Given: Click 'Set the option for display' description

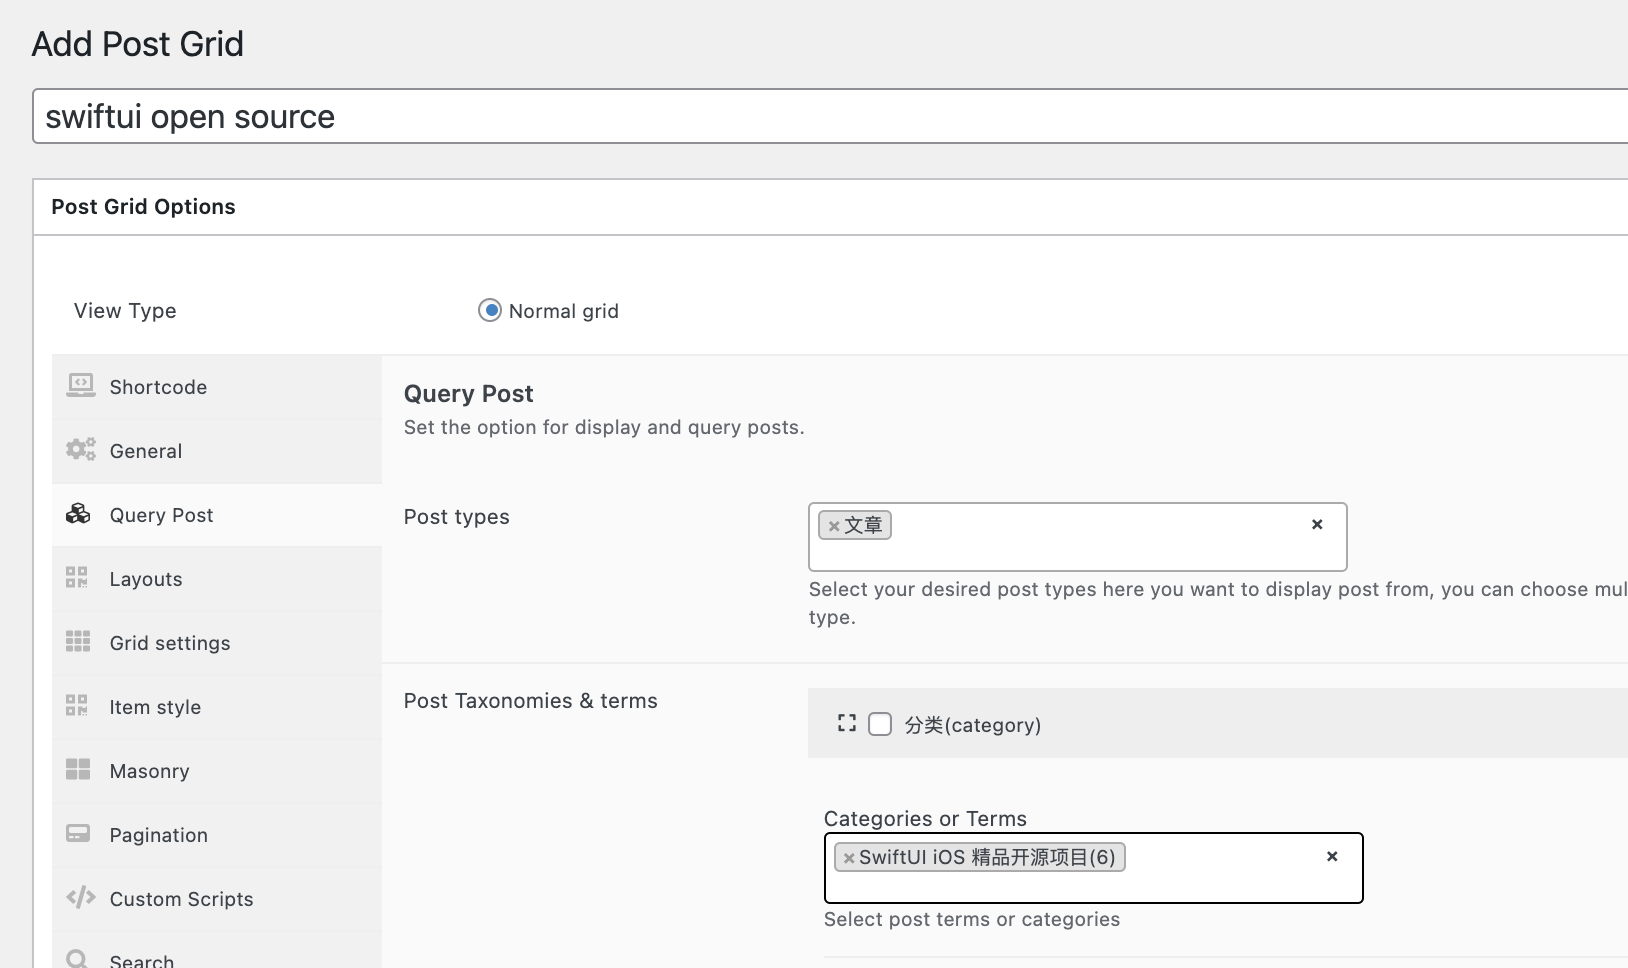Looking at the screenshot, I should (x=604, y=428).
